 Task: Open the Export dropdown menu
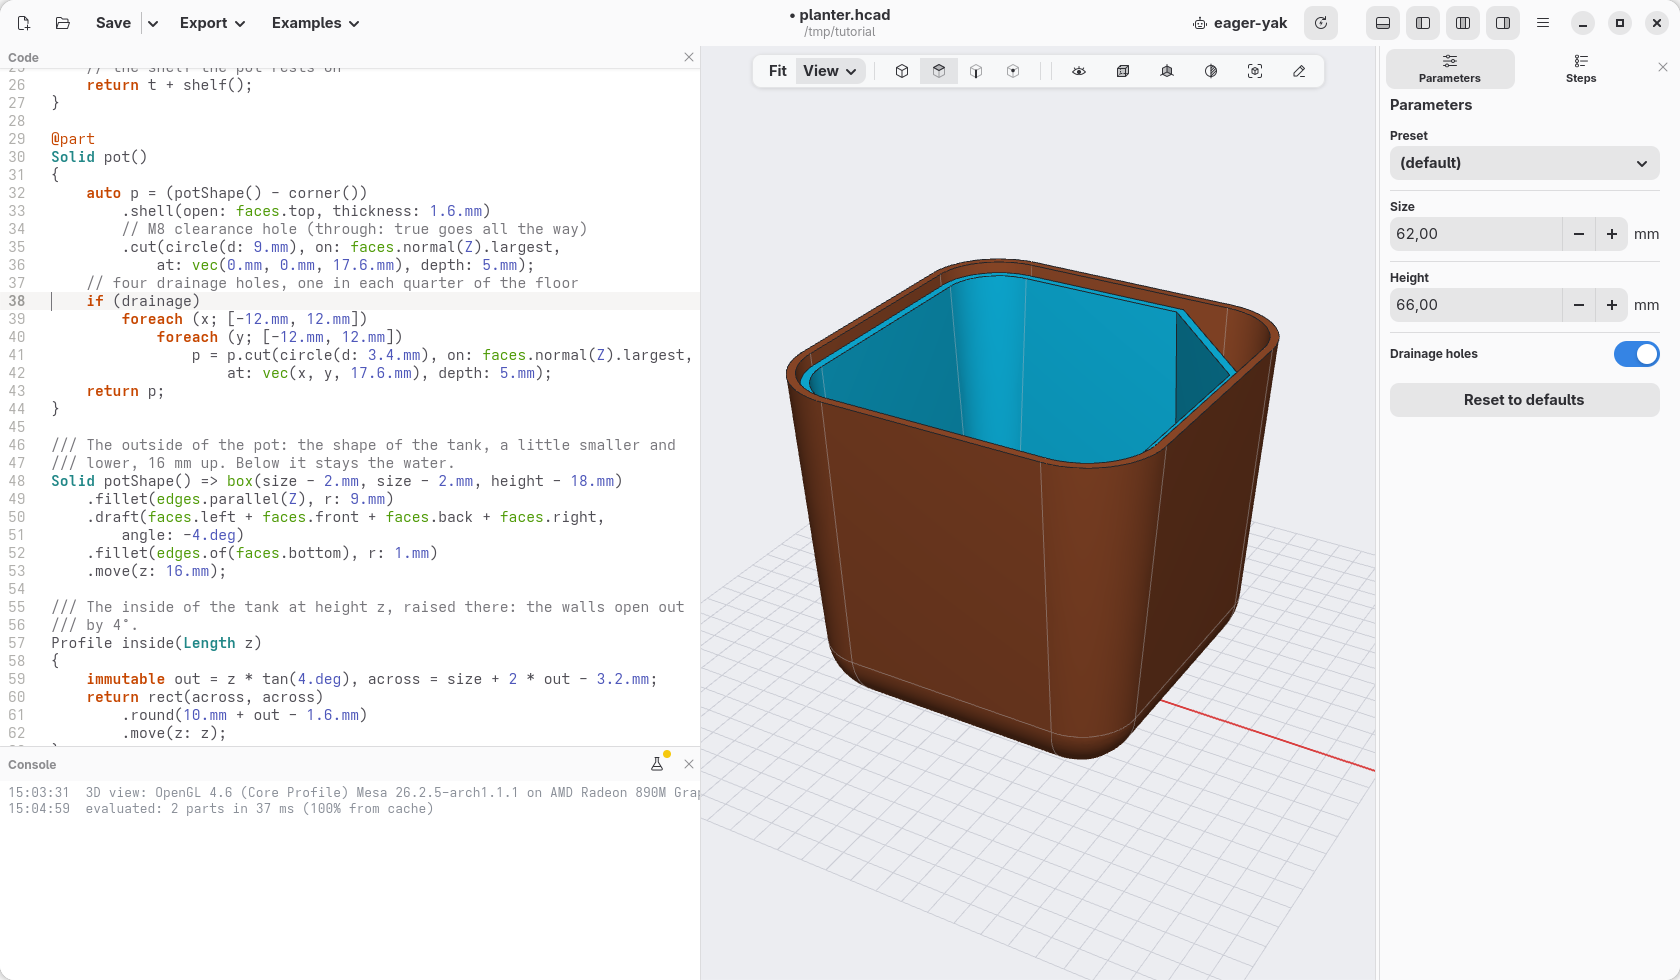click(212, 23)
